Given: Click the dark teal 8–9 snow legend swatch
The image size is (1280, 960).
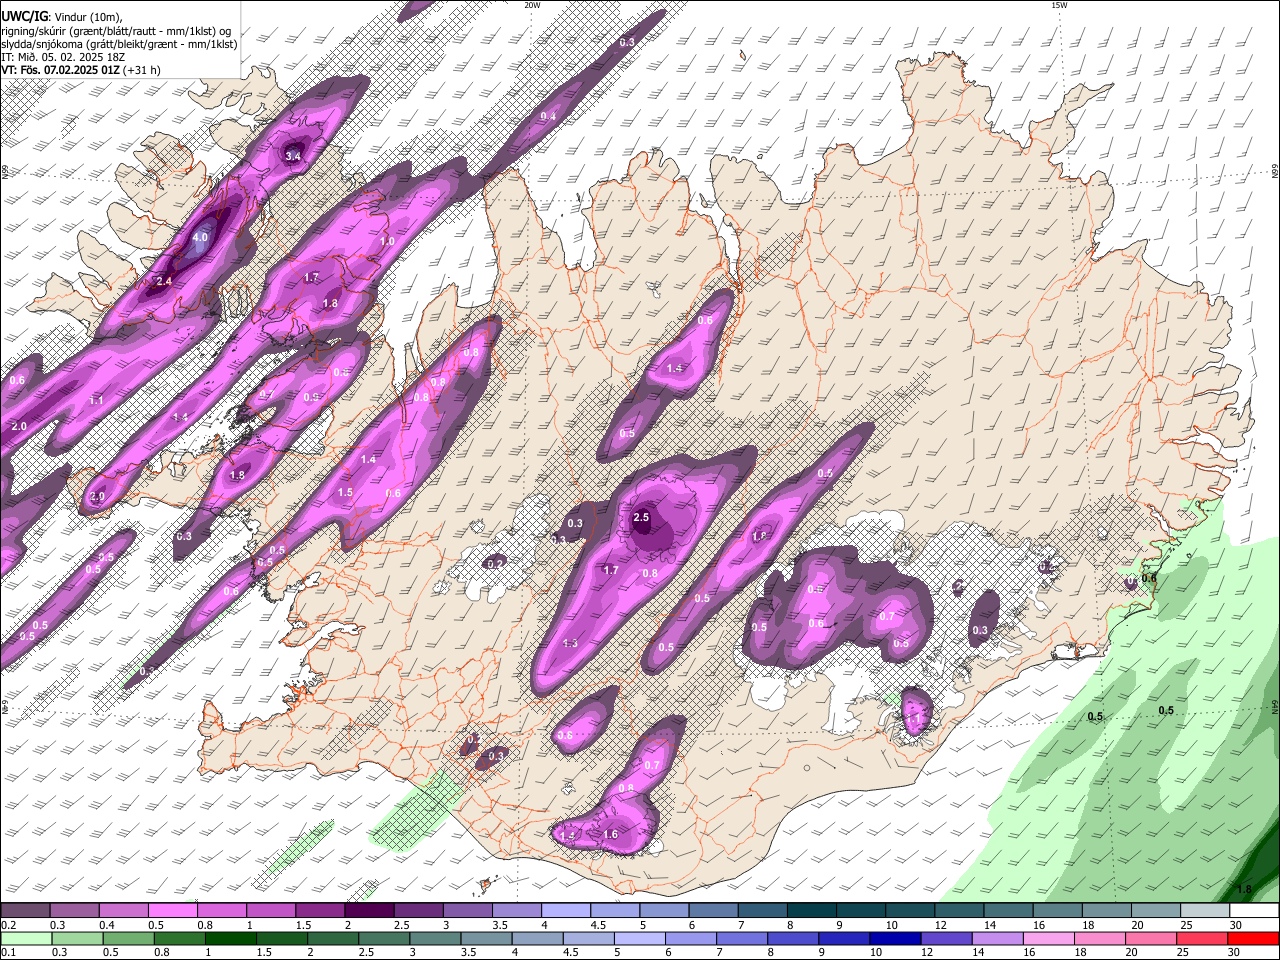Looking at the screenshot, I should (x=812, y=911).
